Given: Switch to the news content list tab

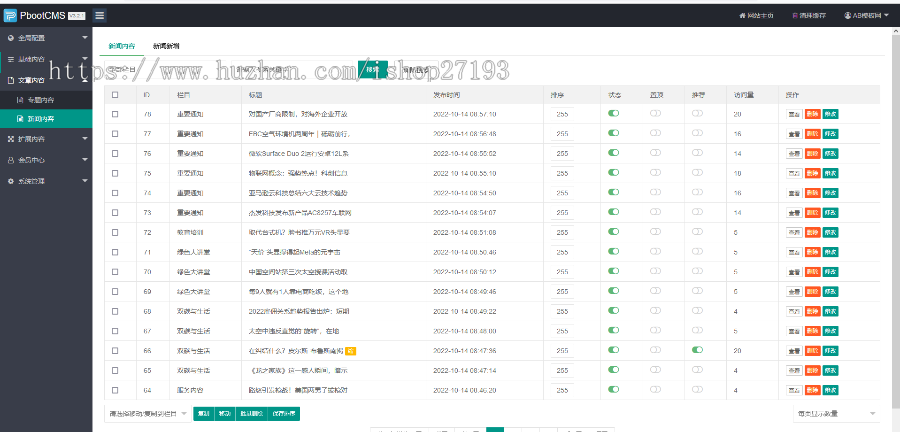Looking at the screenshot, I should [122, 46].
